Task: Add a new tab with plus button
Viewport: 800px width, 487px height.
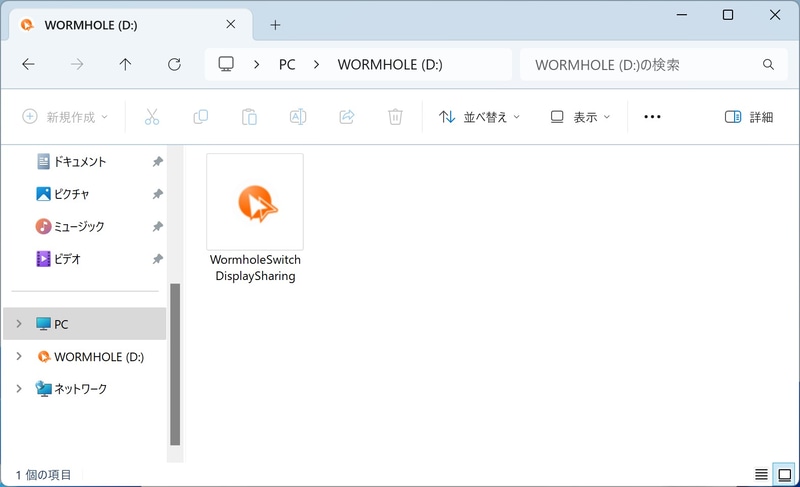Action: point(275,25)
